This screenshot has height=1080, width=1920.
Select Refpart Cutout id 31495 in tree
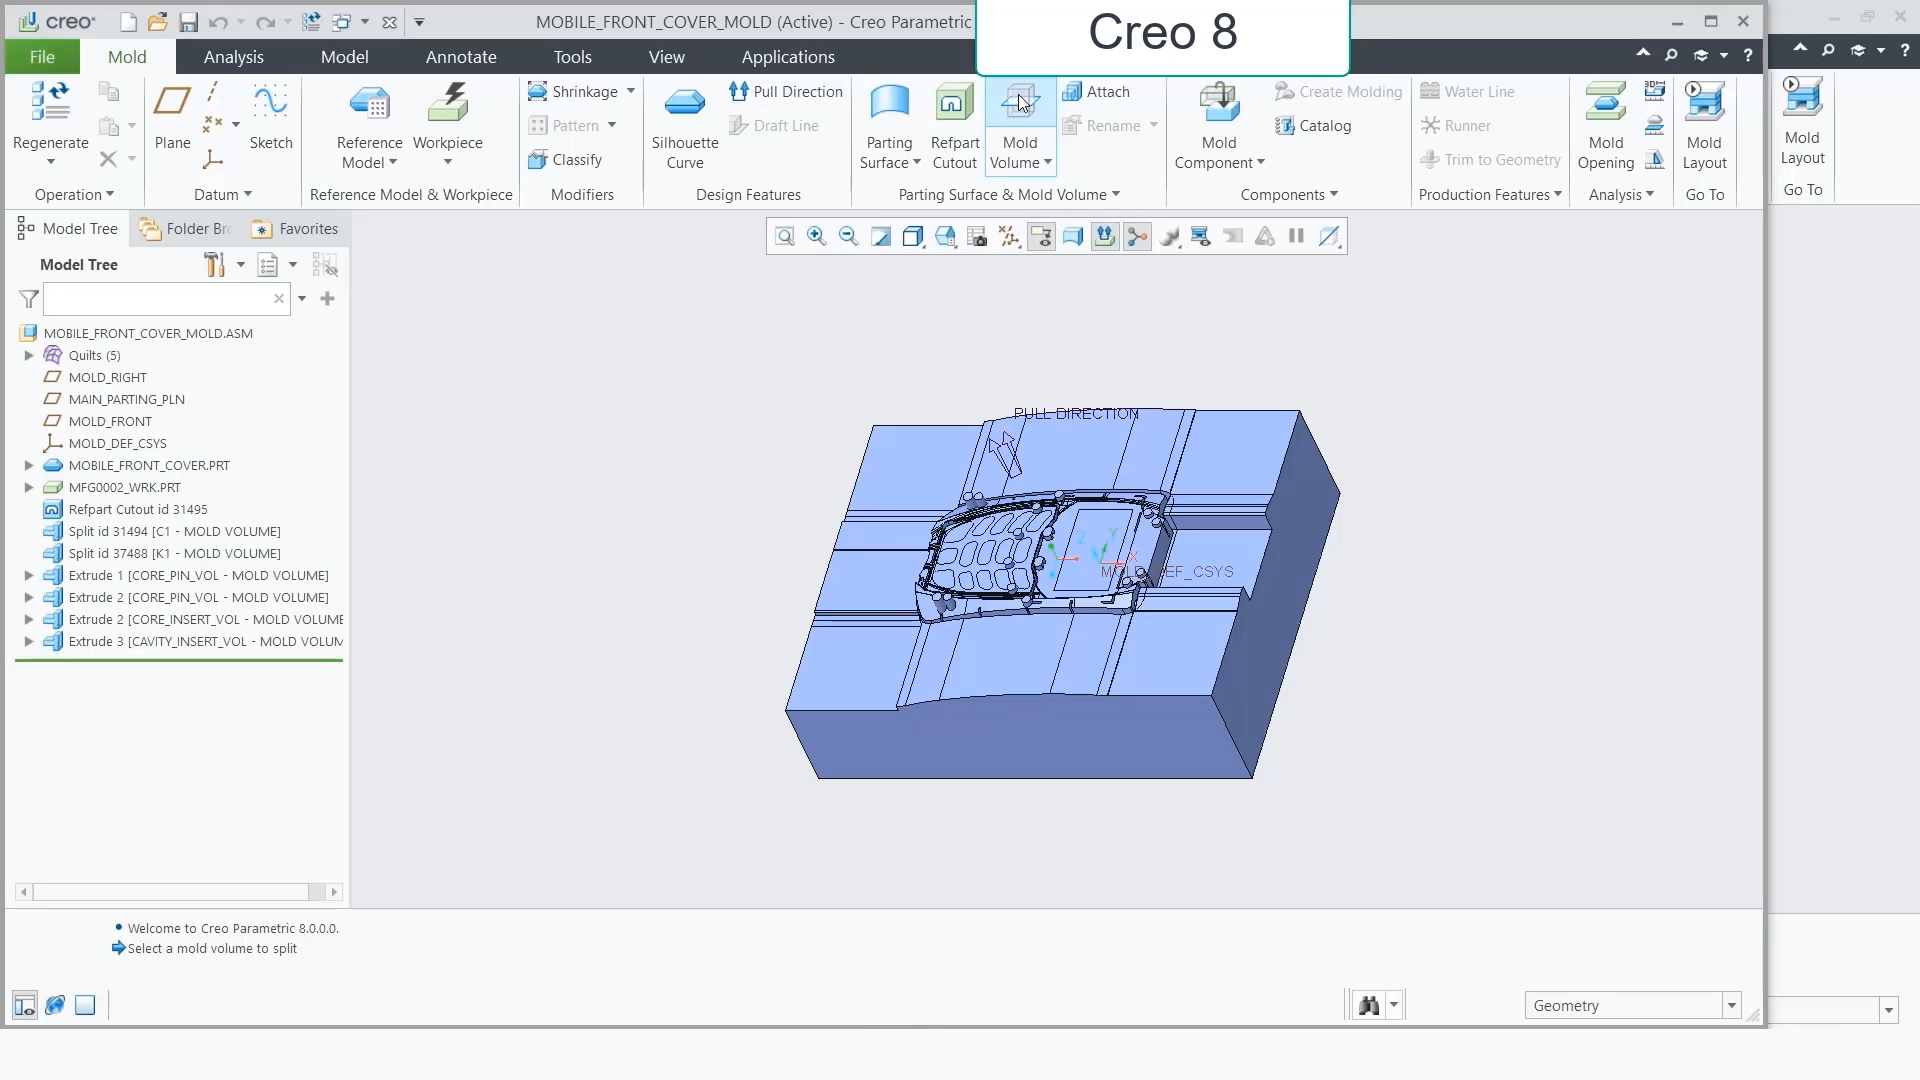point(138,509)
